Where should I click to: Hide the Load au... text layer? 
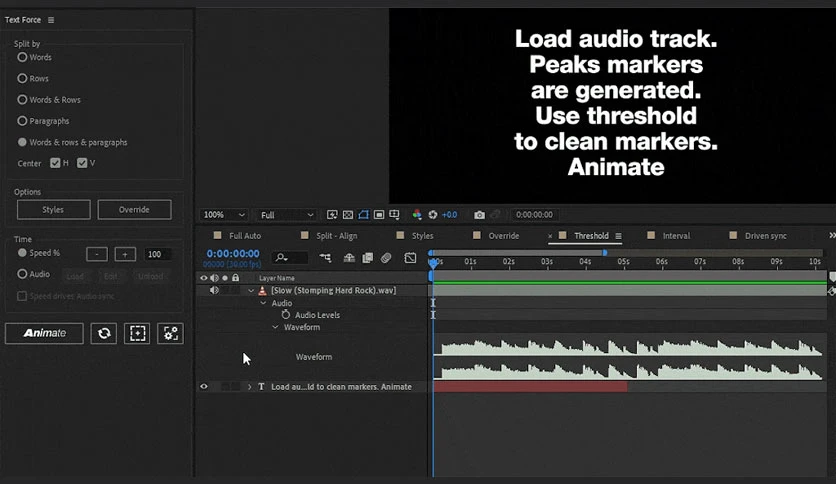pyautogui.click(x=204, y=386)
